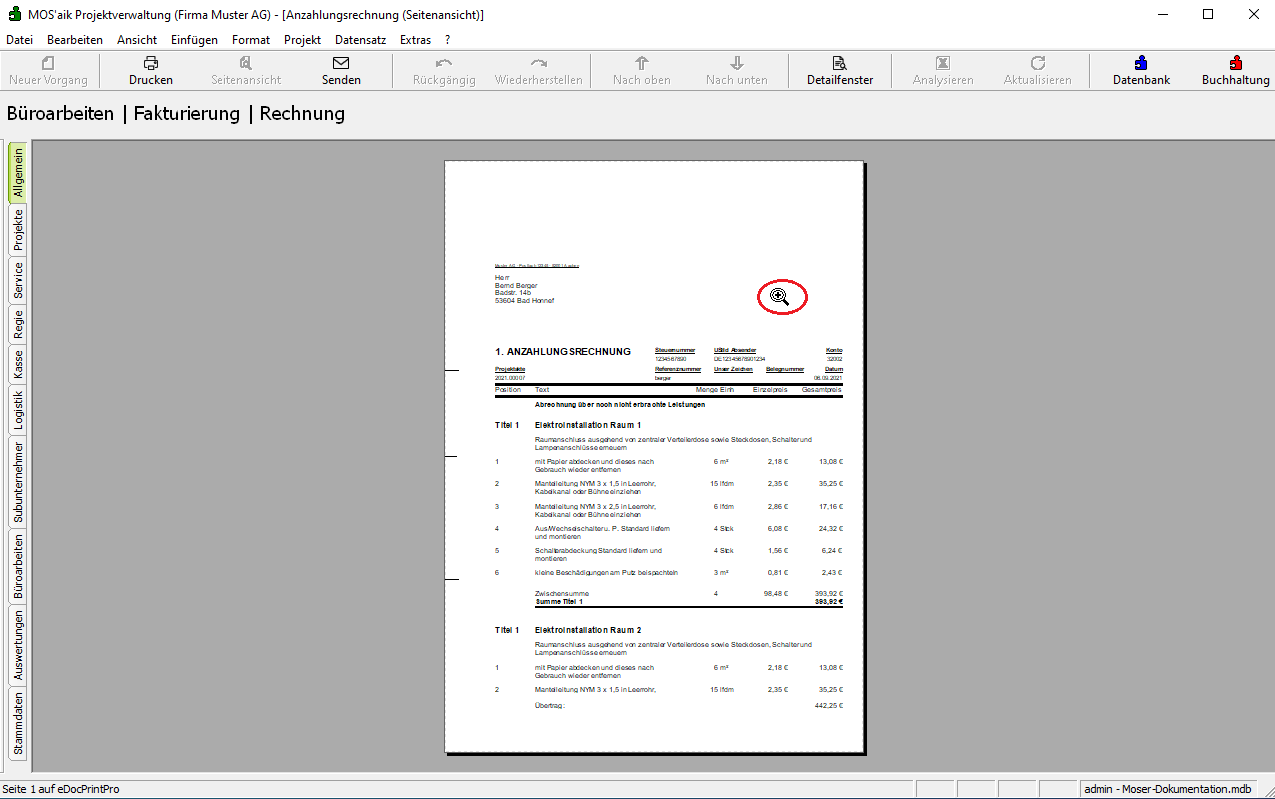Screen dimensions: 1275x799
Task: Select the Stammdaten side tab
Action: point(18,723)
